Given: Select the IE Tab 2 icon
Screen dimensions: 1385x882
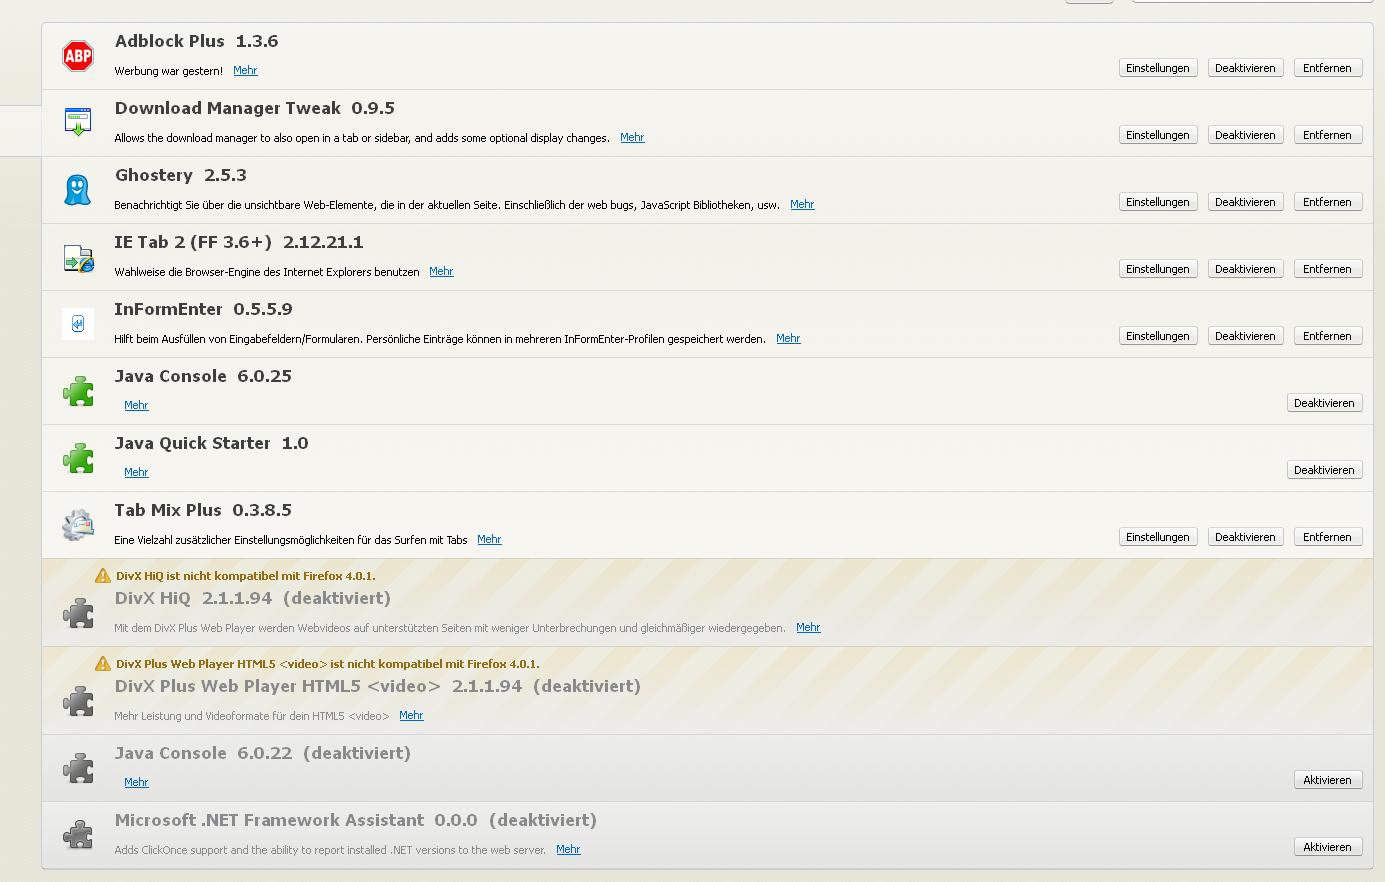Looking at the screenshot, I should coord(78,258).
